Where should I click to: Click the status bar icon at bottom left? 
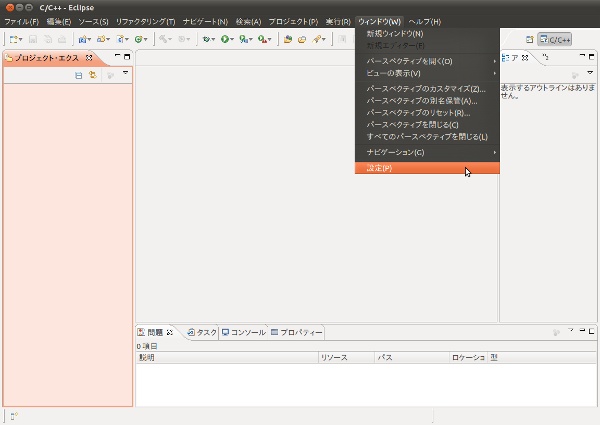14,416
